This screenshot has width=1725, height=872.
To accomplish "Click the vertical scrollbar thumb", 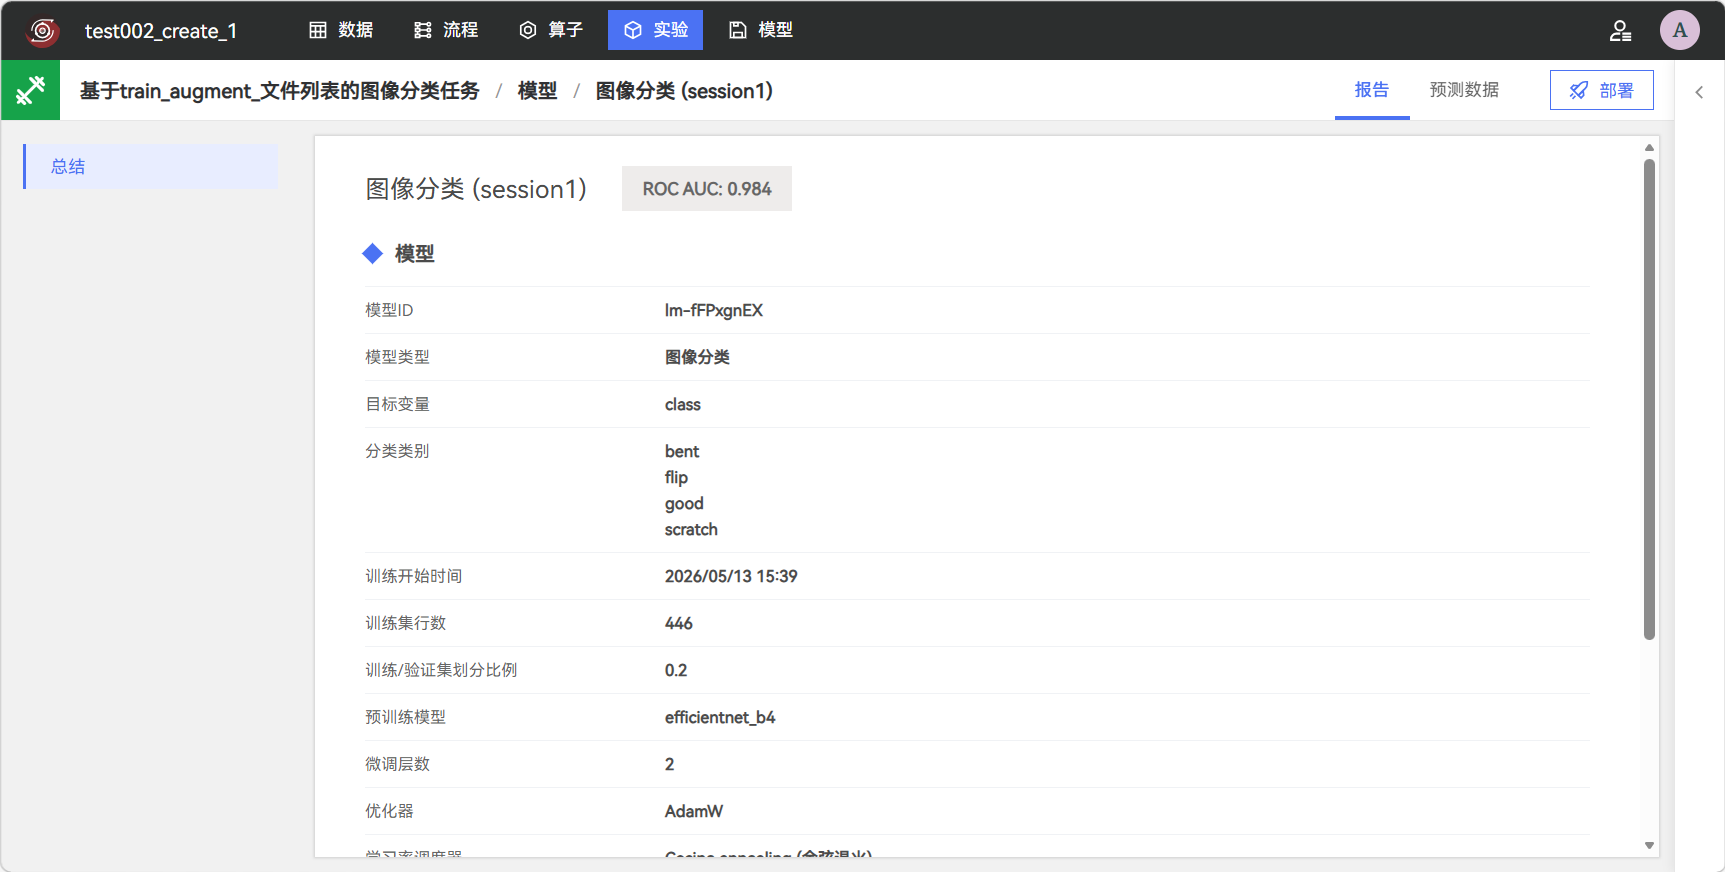I will (x=1649, y=399).
